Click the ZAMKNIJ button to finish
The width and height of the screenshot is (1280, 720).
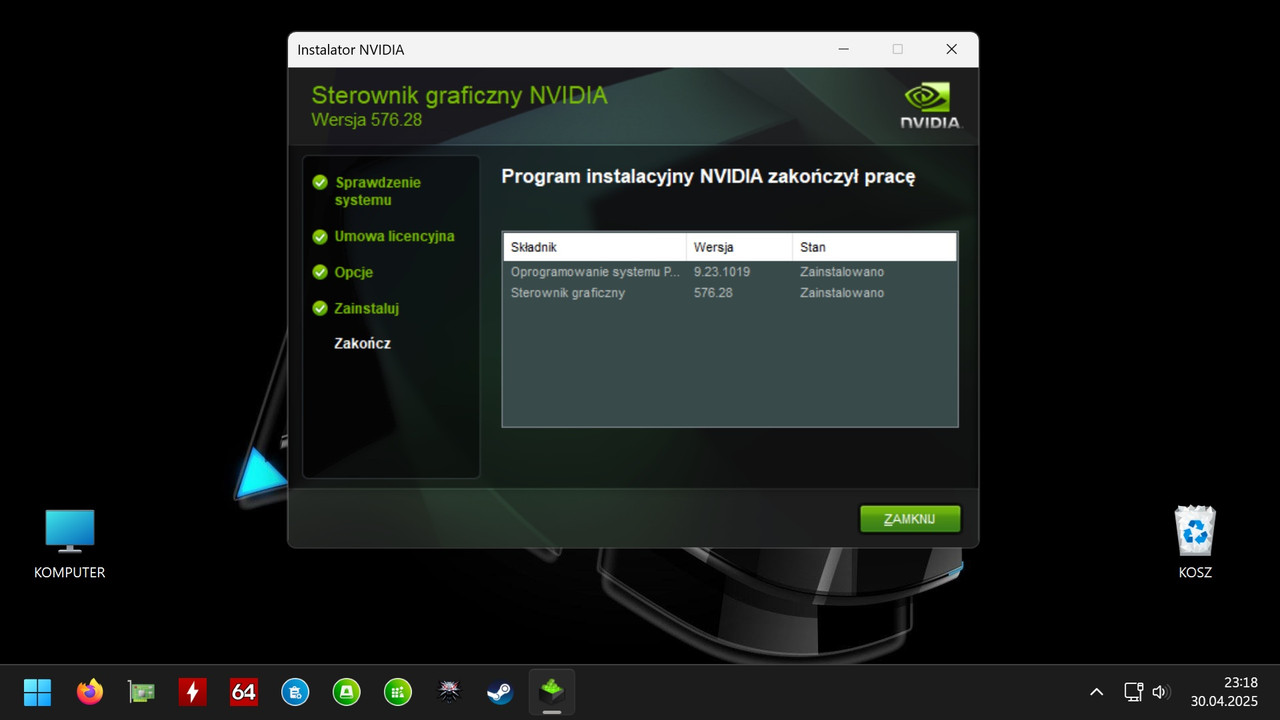(910, 519)
